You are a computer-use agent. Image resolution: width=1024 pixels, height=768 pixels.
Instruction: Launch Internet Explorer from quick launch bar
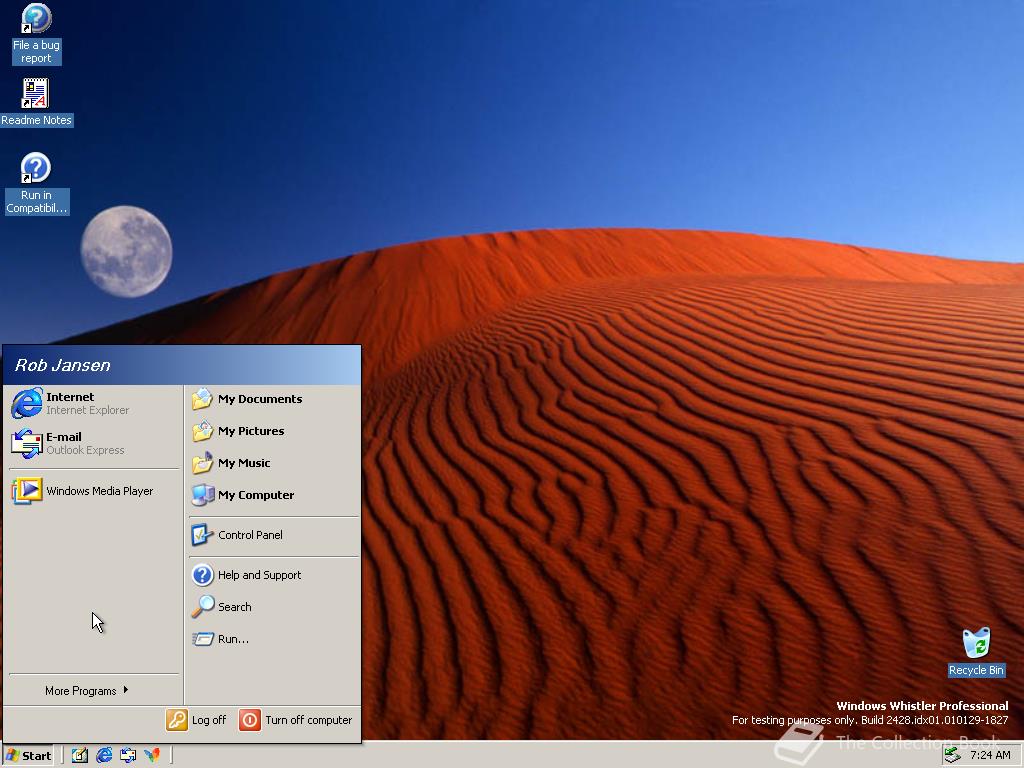pos(104,756)
